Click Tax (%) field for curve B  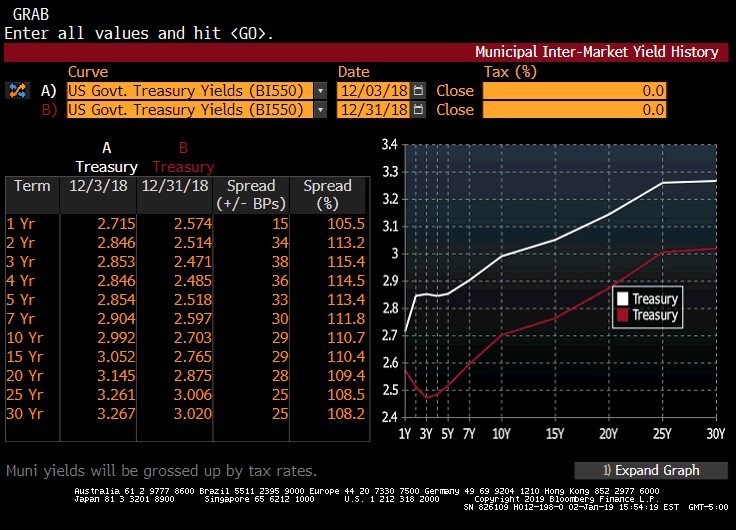coord(574,110)
